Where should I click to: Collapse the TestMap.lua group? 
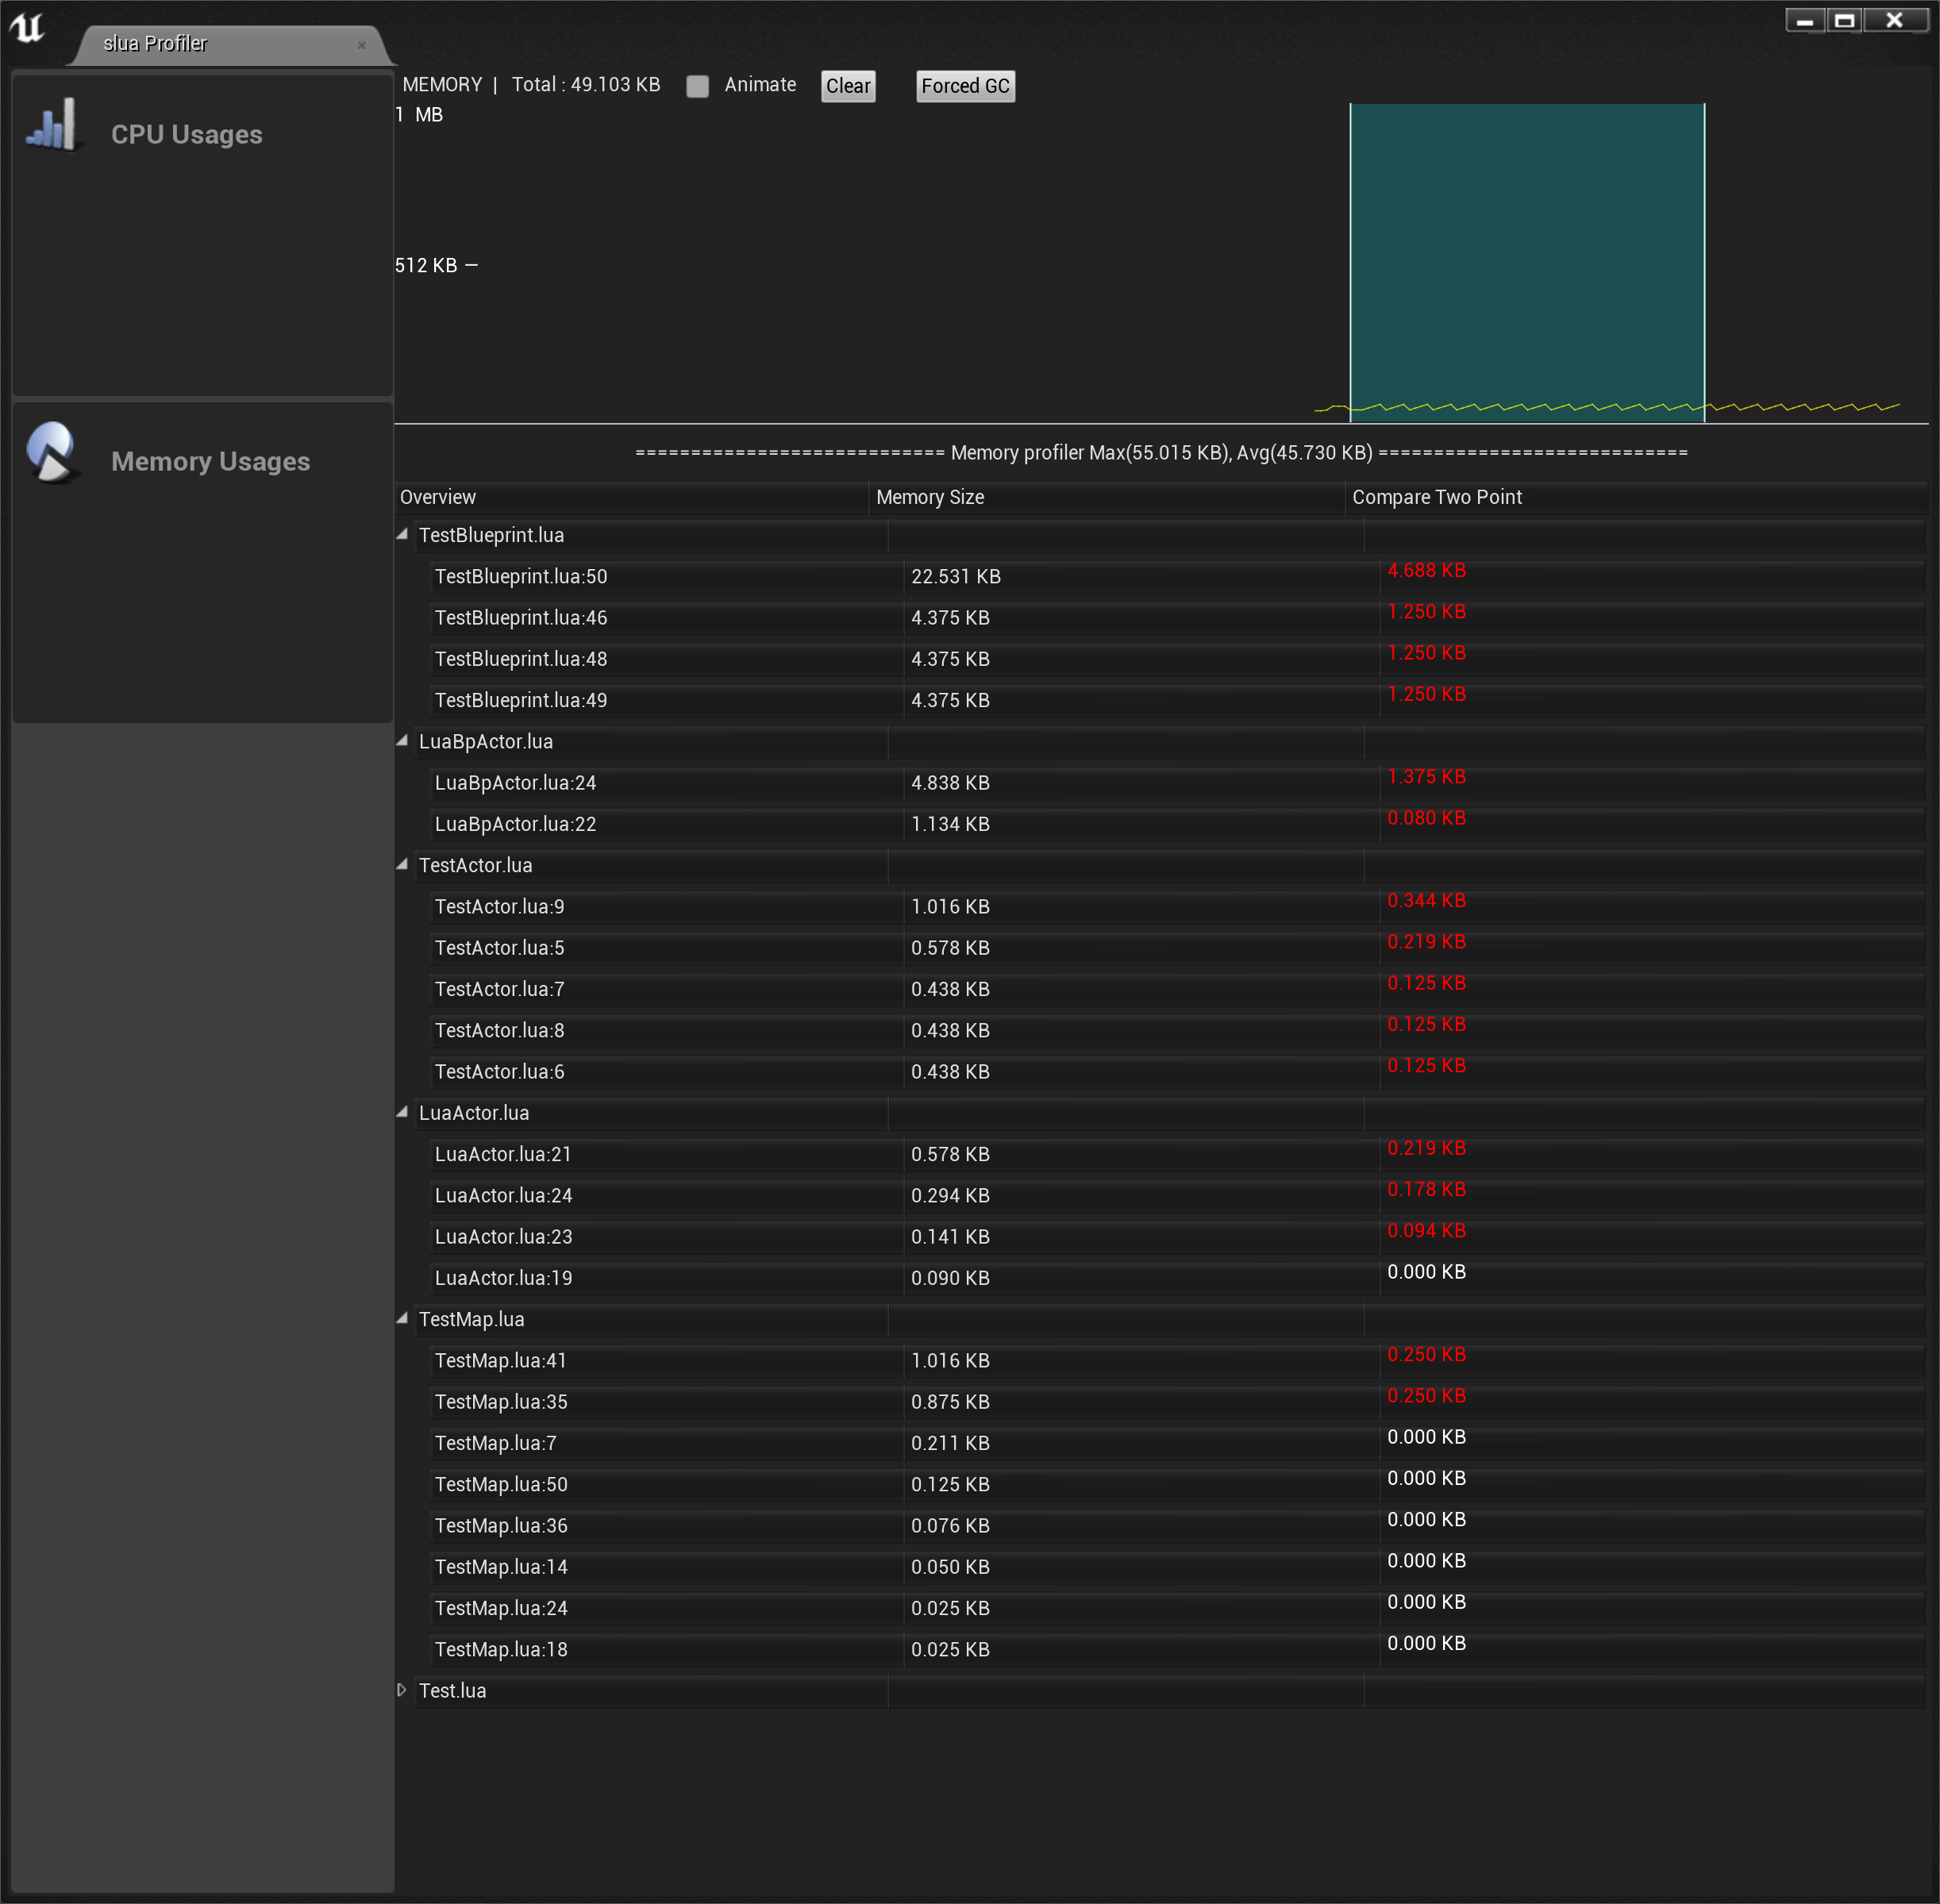coord(402,1319)
